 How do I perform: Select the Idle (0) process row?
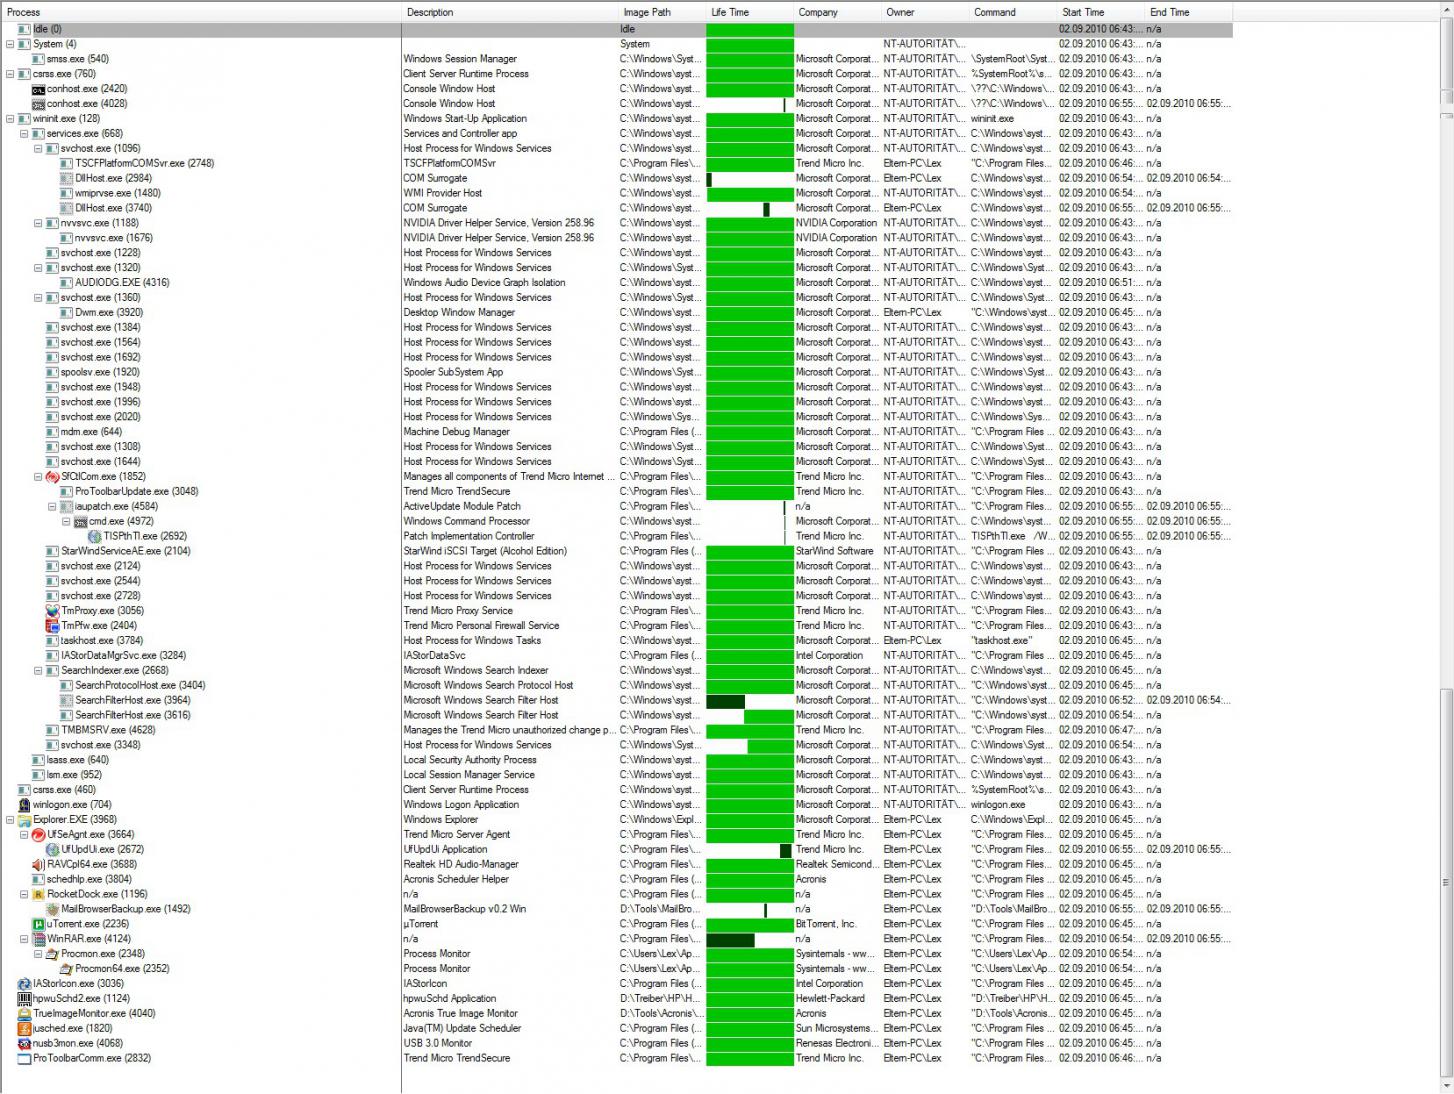click(x=616, y=29)
